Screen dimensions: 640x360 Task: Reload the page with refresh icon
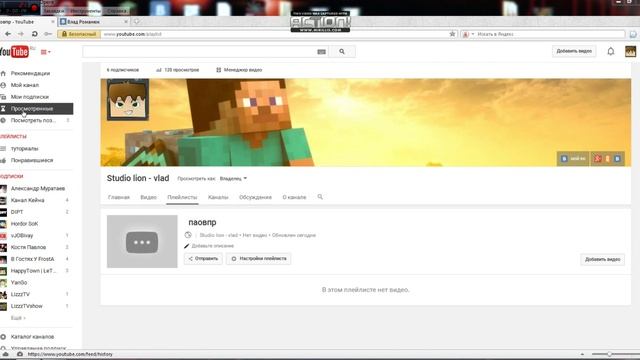coord(35,34)
